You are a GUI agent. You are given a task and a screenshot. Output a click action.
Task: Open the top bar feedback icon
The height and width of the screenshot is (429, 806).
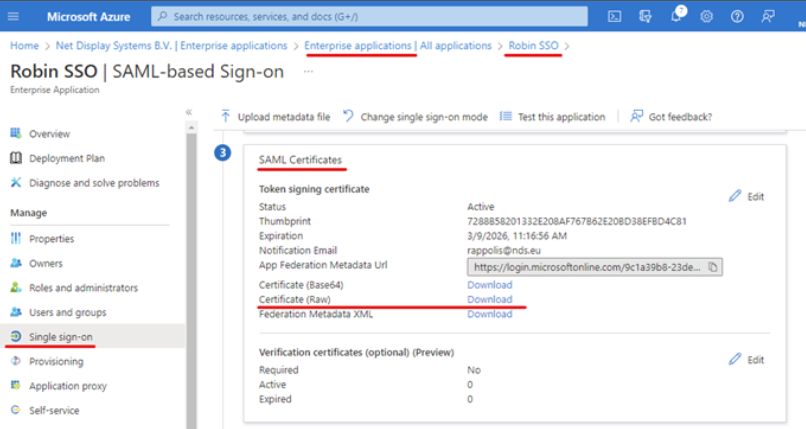(x=768, y=16)
